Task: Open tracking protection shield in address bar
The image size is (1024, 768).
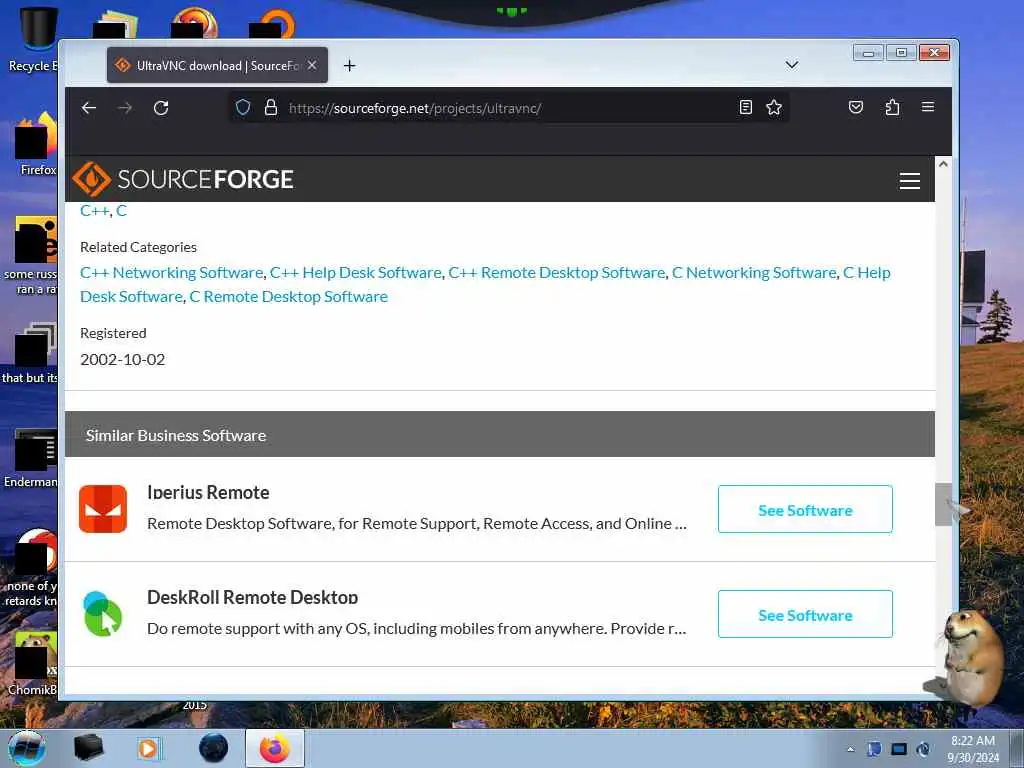Action: pos(243,107)
